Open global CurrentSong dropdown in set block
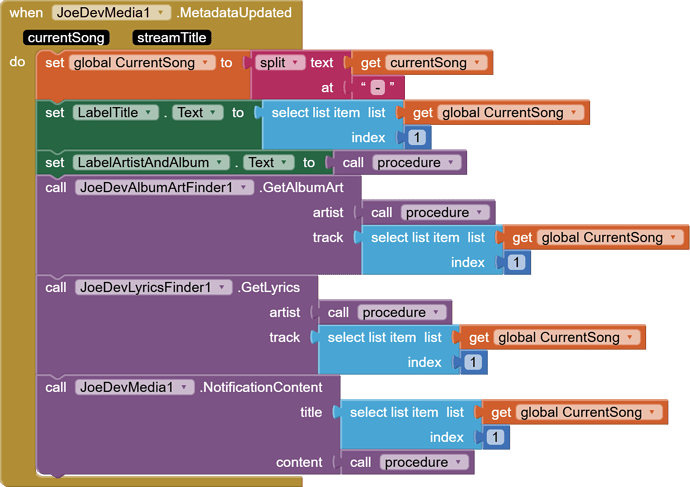 pos(206,63)
